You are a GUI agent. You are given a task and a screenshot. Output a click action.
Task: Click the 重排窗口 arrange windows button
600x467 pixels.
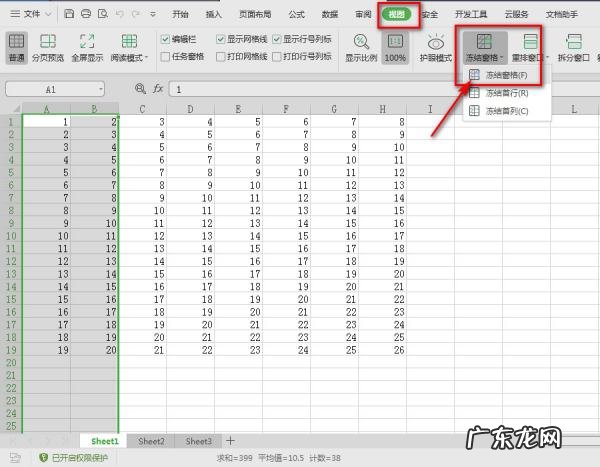530,48
